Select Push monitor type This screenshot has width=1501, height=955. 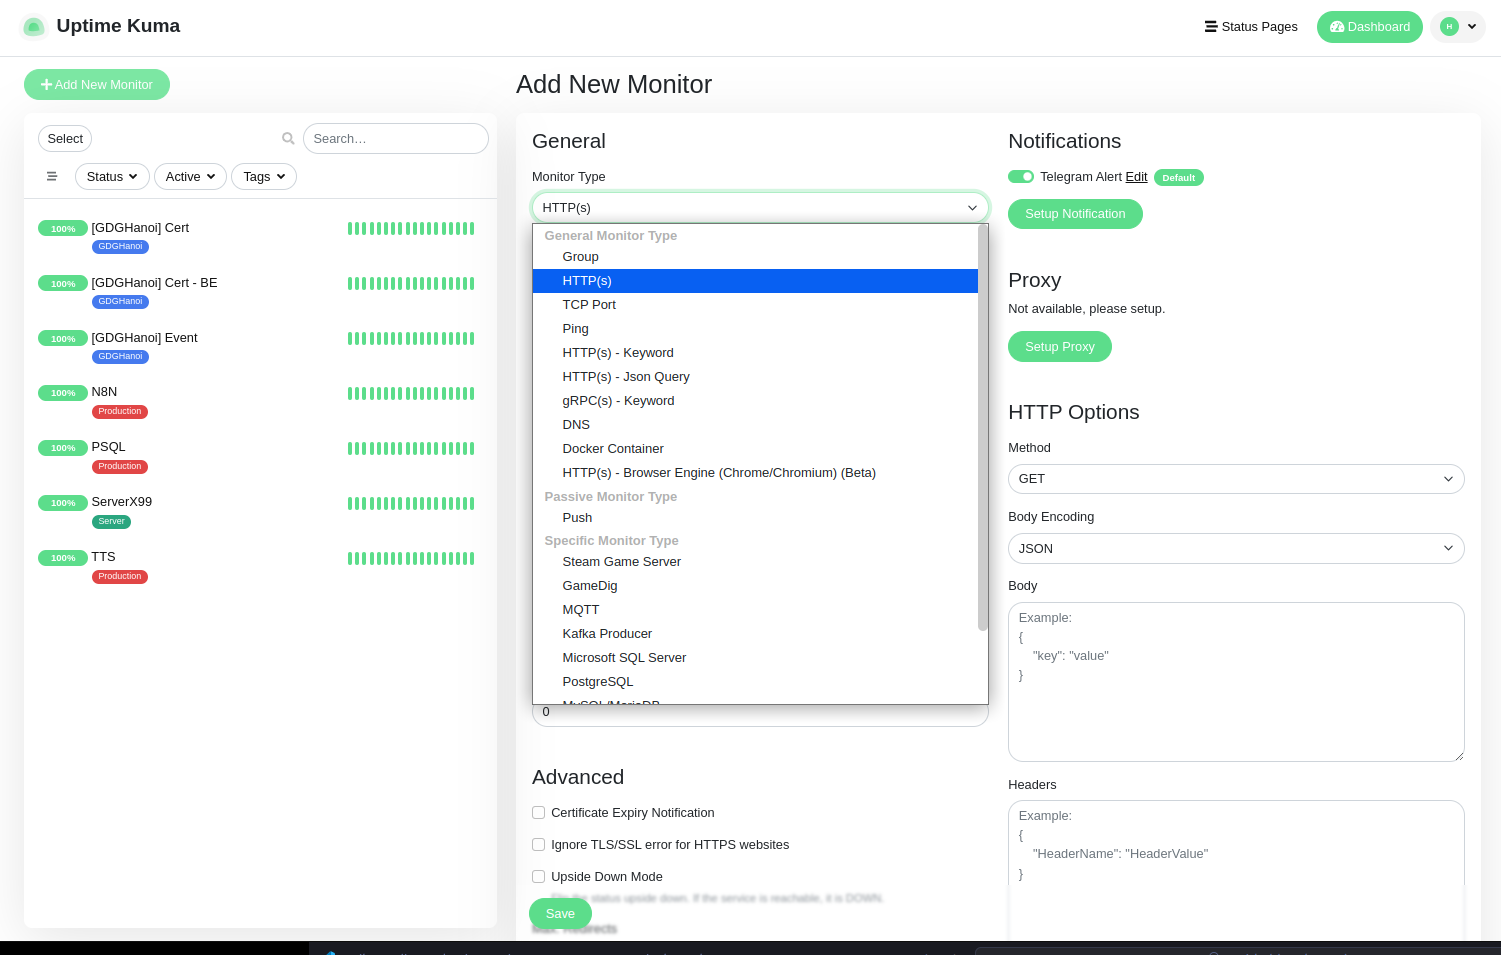[x=755, y=518]
